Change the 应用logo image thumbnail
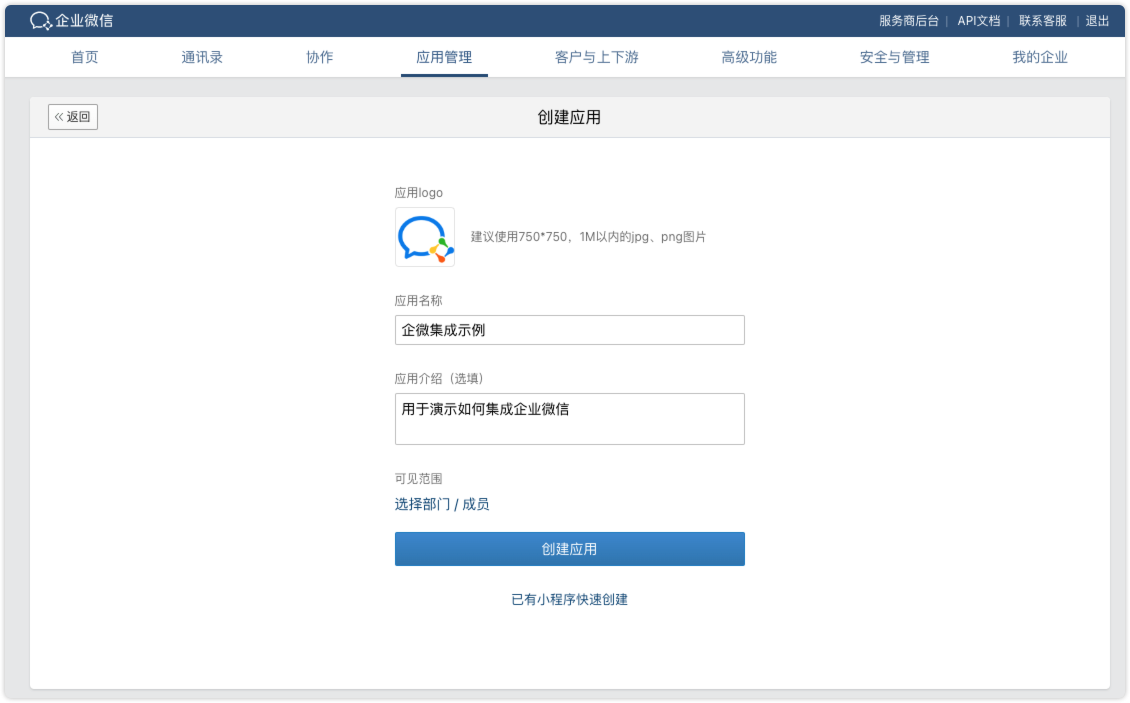Image resolution: width=1130 pixels, height=703 pixels. [x=424, y=237]
